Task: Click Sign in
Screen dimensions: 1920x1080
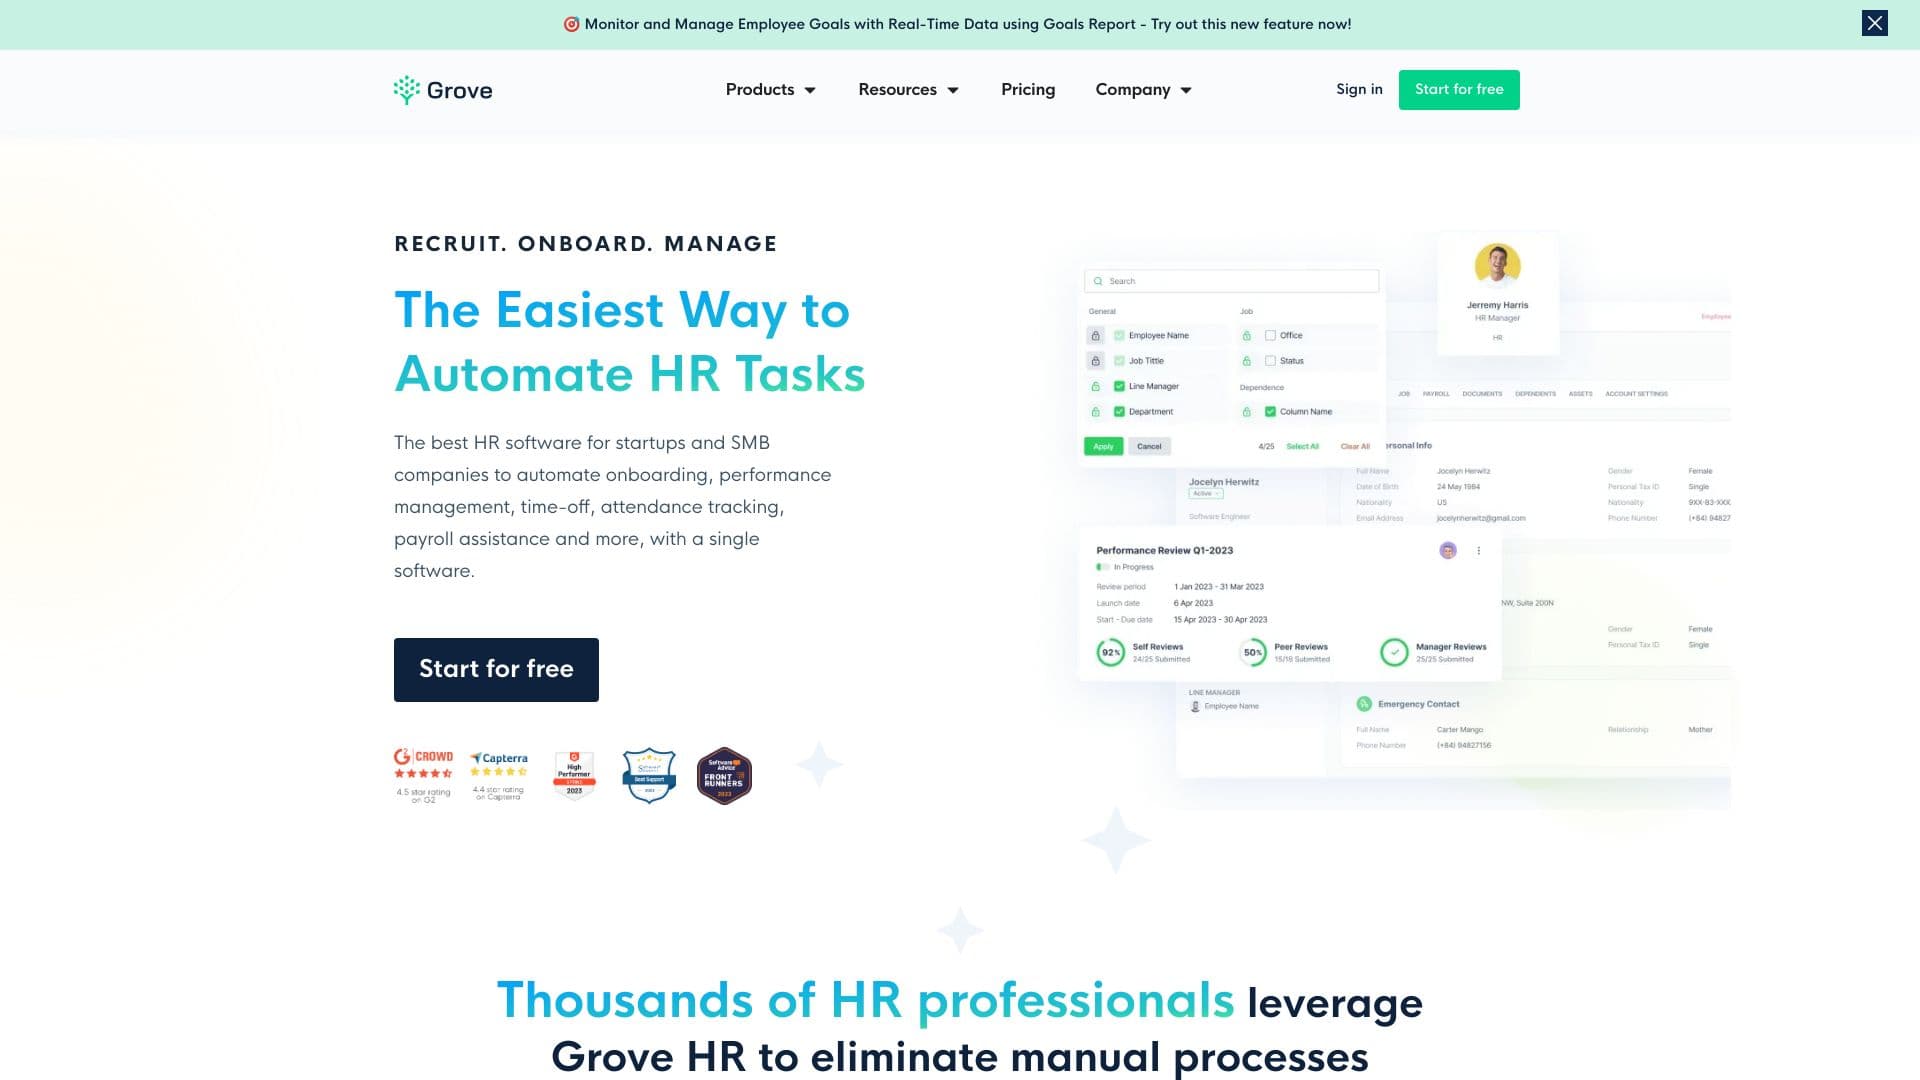Action: (1359, 89)
